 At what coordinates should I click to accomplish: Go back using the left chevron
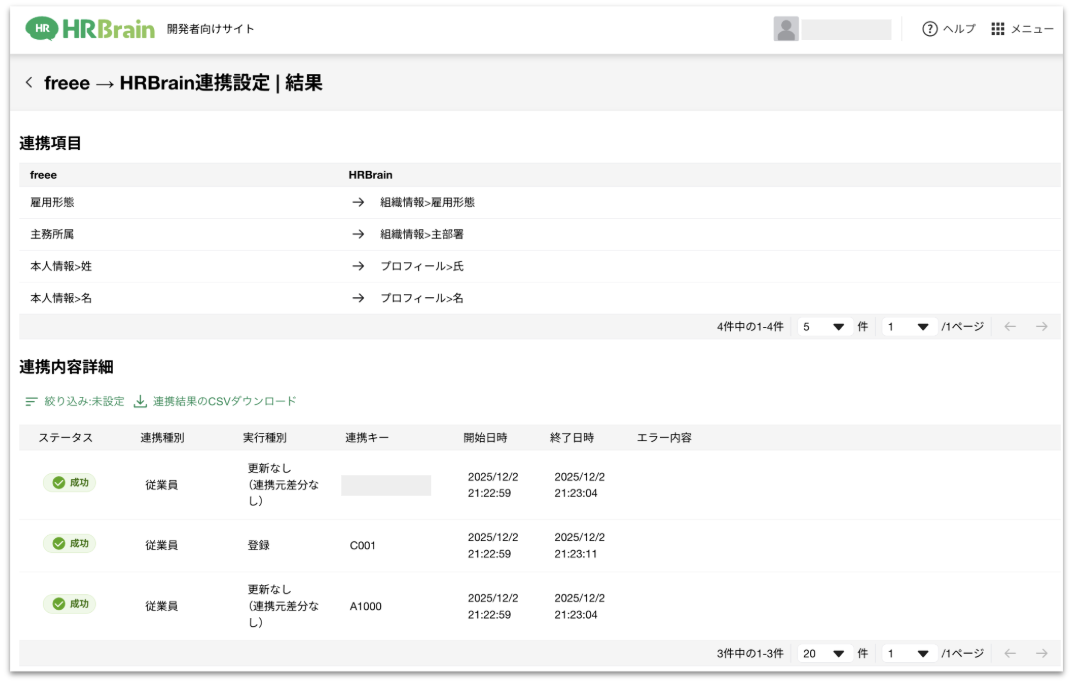coord(29,83)
